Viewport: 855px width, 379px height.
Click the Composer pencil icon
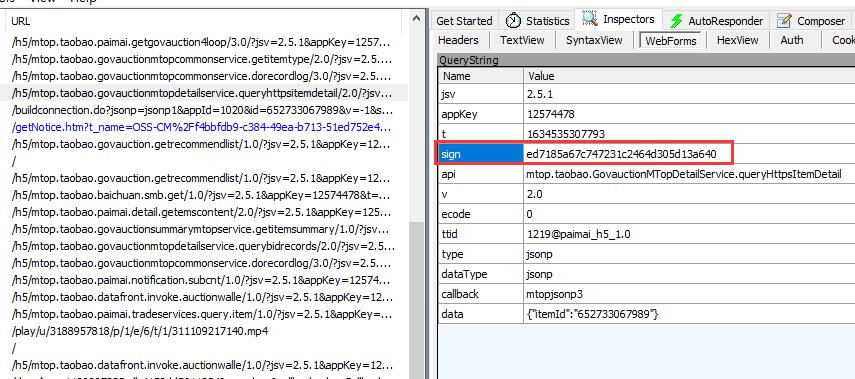tap(784, 21)
